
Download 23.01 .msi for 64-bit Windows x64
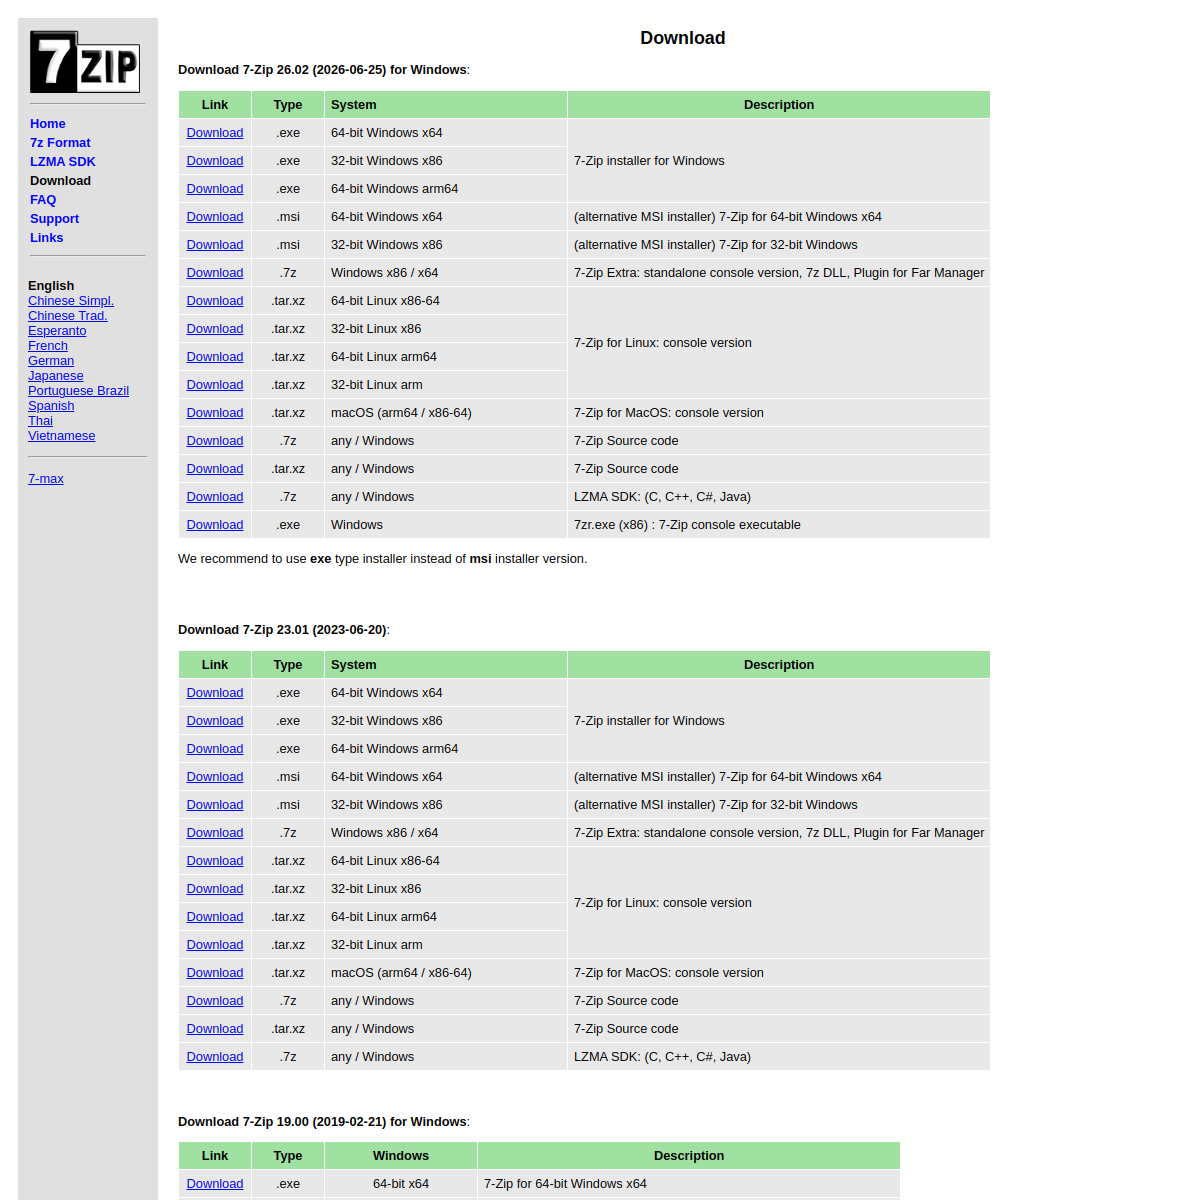215,777
